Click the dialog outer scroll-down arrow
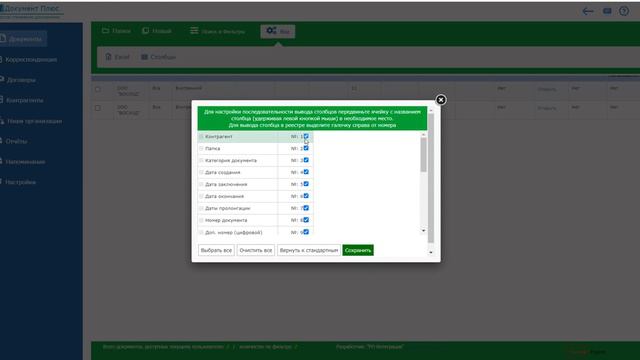640x360 pixels. coord(431,253)
